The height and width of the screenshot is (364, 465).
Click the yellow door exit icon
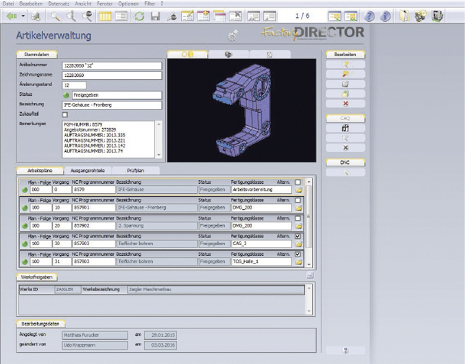click(404, 16)
